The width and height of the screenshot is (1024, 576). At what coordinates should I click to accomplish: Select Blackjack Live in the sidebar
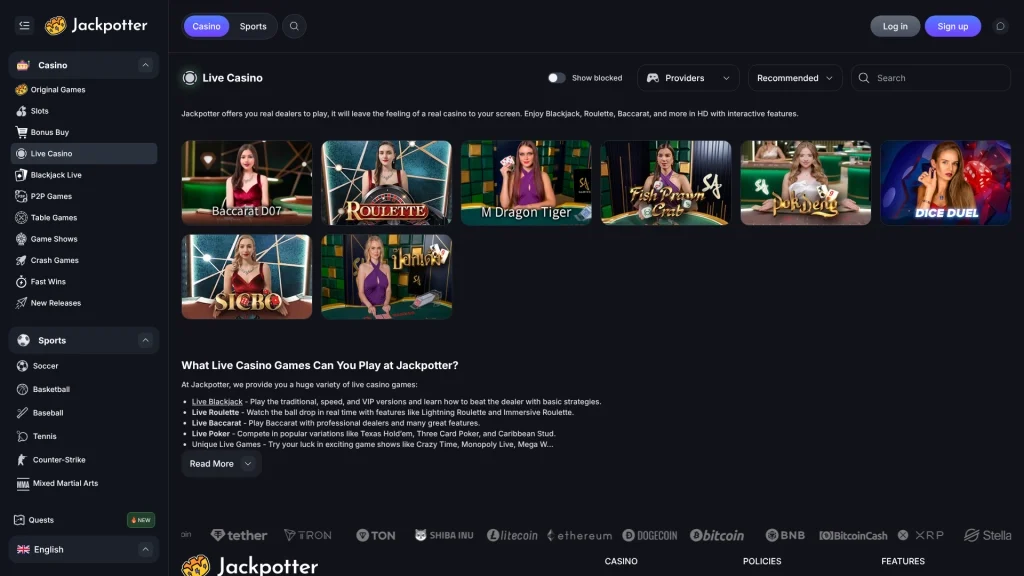pyautogui.click(x=58, y=175)
